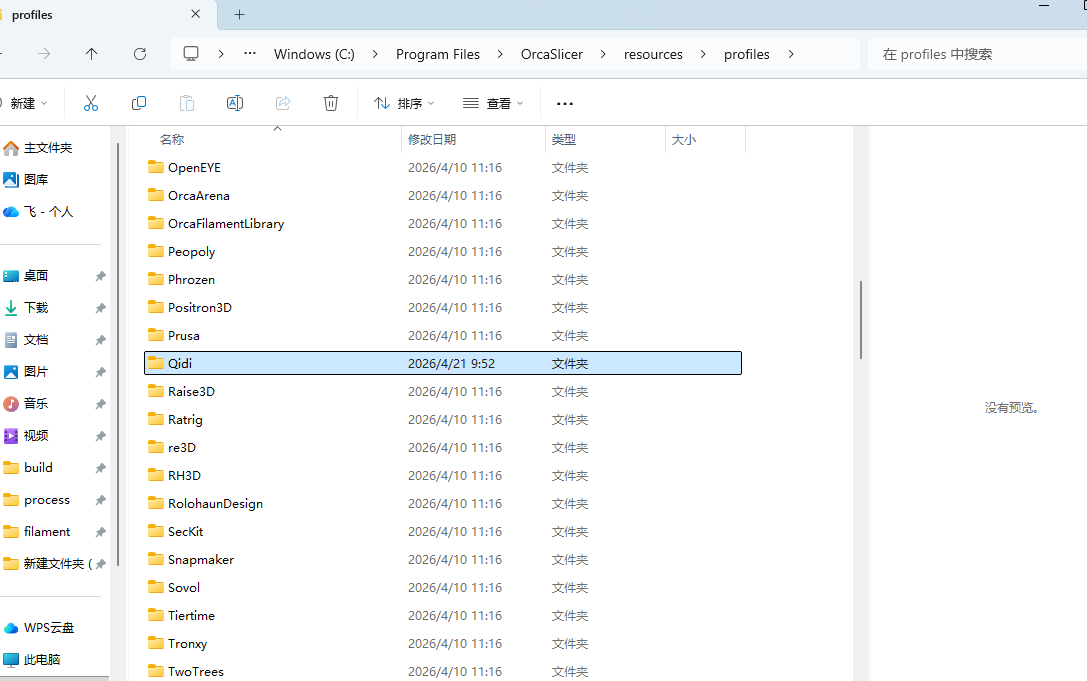Screen dimensions: 1087x681
Task: Expand the chevron after Windows (C:)
Action: (x=374, y=54)
